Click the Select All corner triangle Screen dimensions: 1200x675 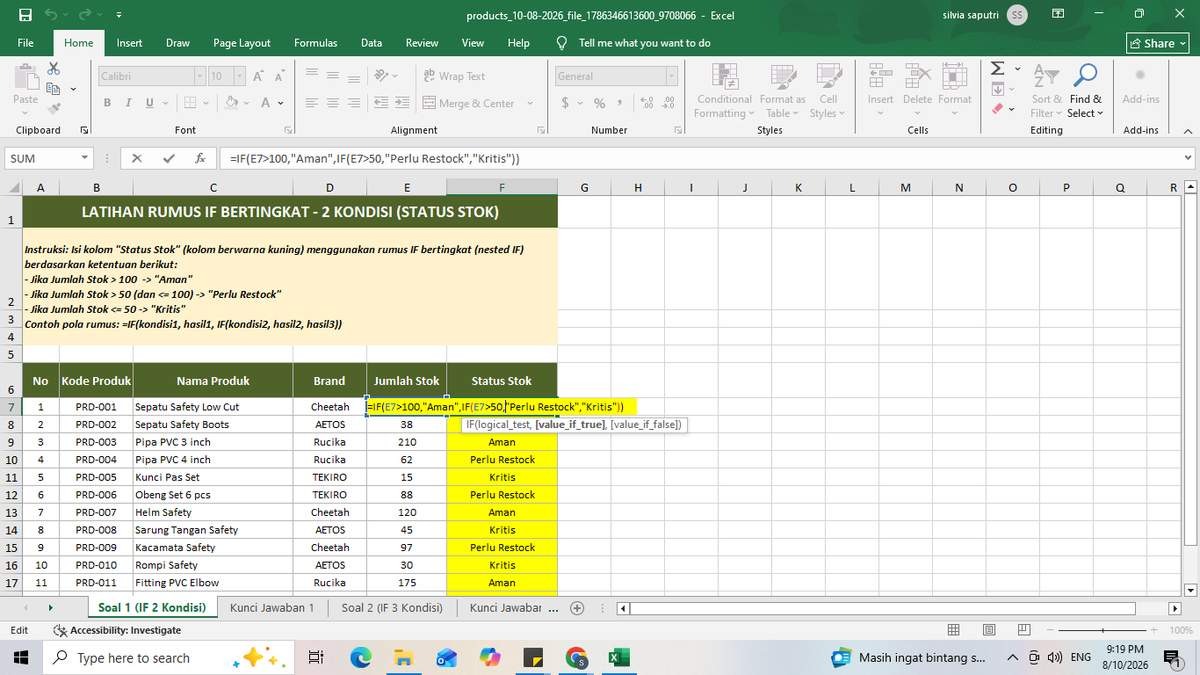click(x=11, y=186)
